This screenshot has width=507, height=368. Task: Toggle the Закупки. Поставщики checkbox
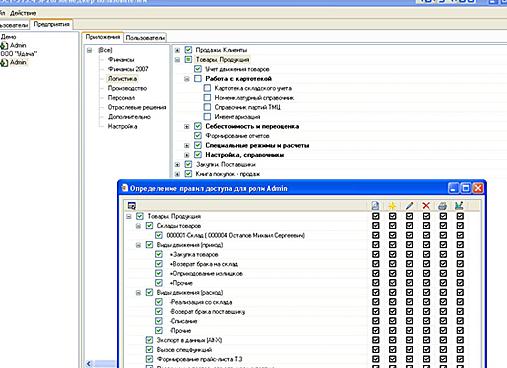(188, 164)
